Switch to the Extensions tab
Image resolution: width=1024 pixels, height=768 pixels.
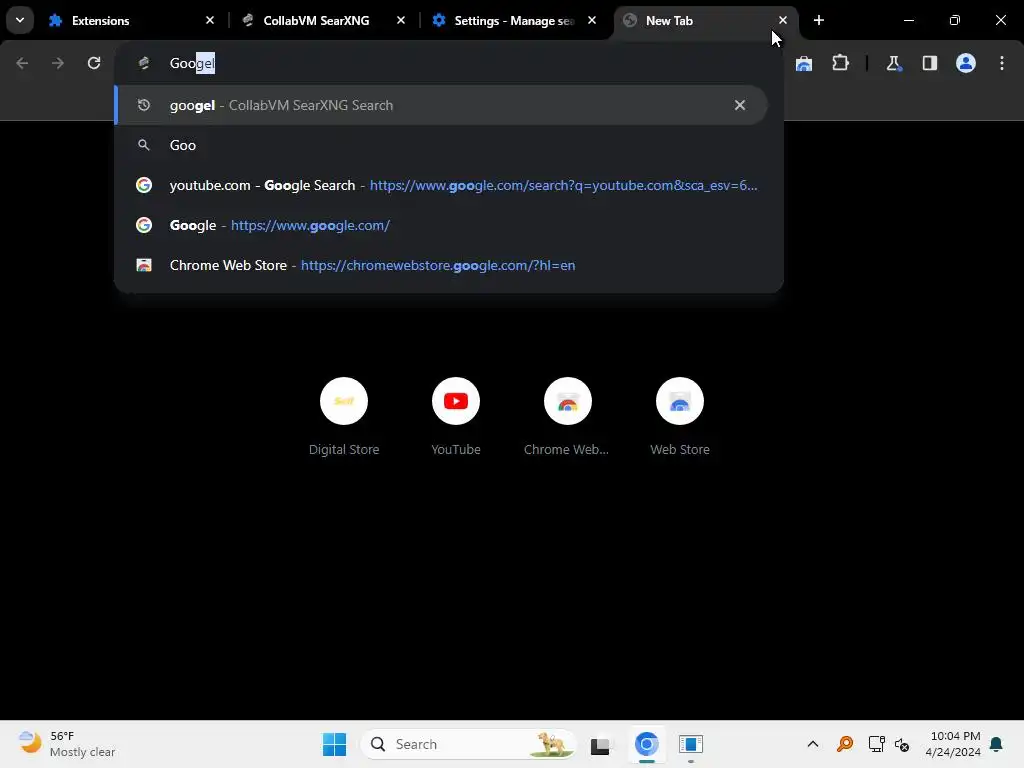131,21
